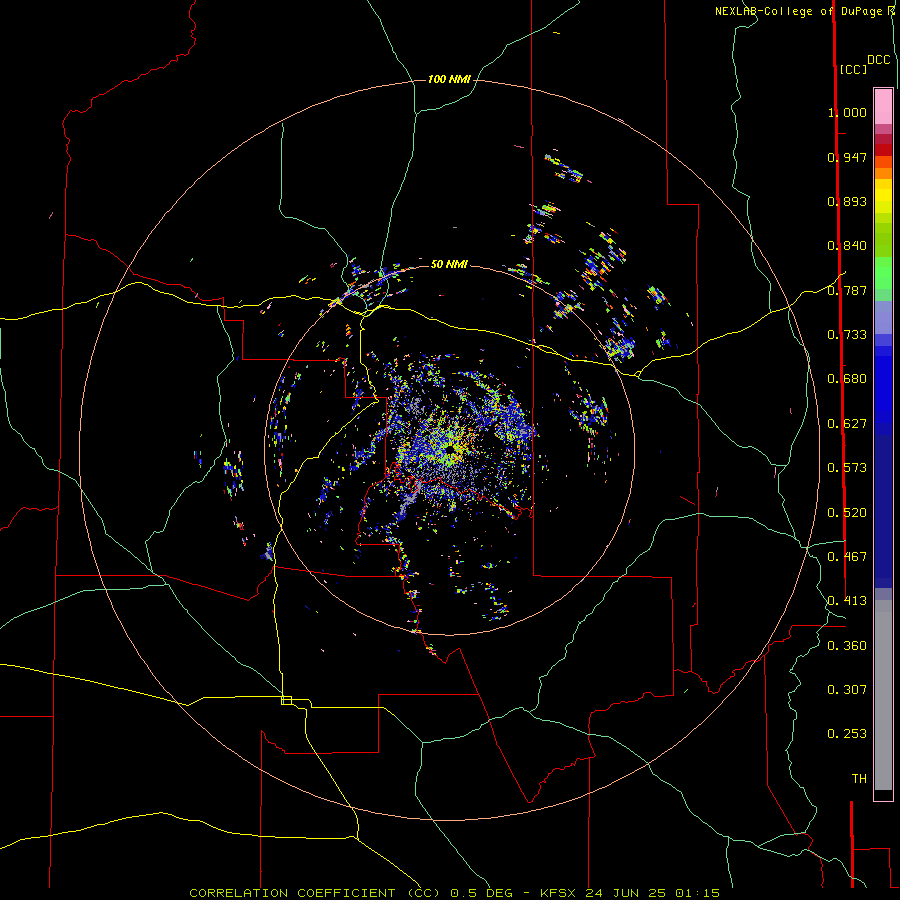Click the 0.307 scale value
Screen dimensions: 900x900
pyautogui.click(x=847, y=690)
